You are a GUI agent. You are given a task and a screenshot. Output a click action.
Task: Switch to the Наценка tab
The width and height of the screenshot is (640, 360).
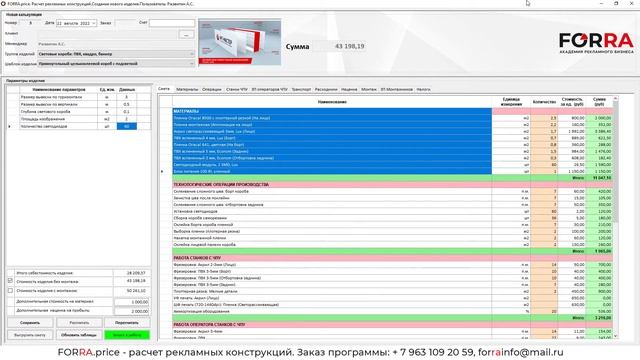[349, 89]
